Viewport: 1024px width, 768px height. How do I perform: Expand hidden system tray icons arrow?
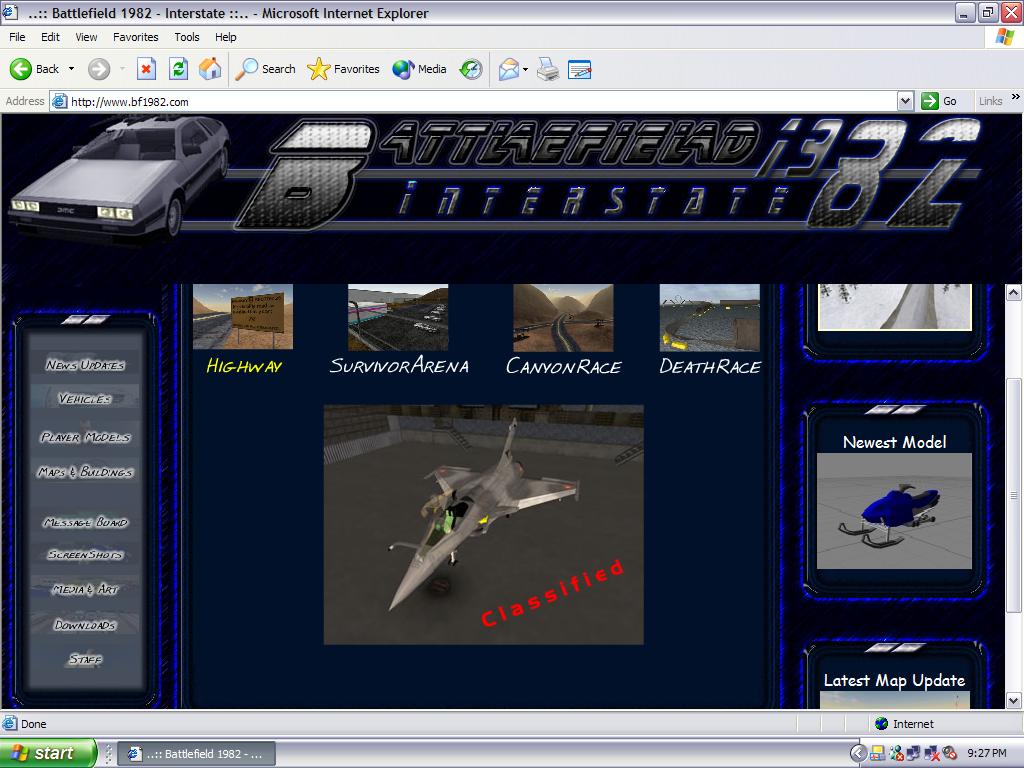pyautogui.click(x=858, y=754)
